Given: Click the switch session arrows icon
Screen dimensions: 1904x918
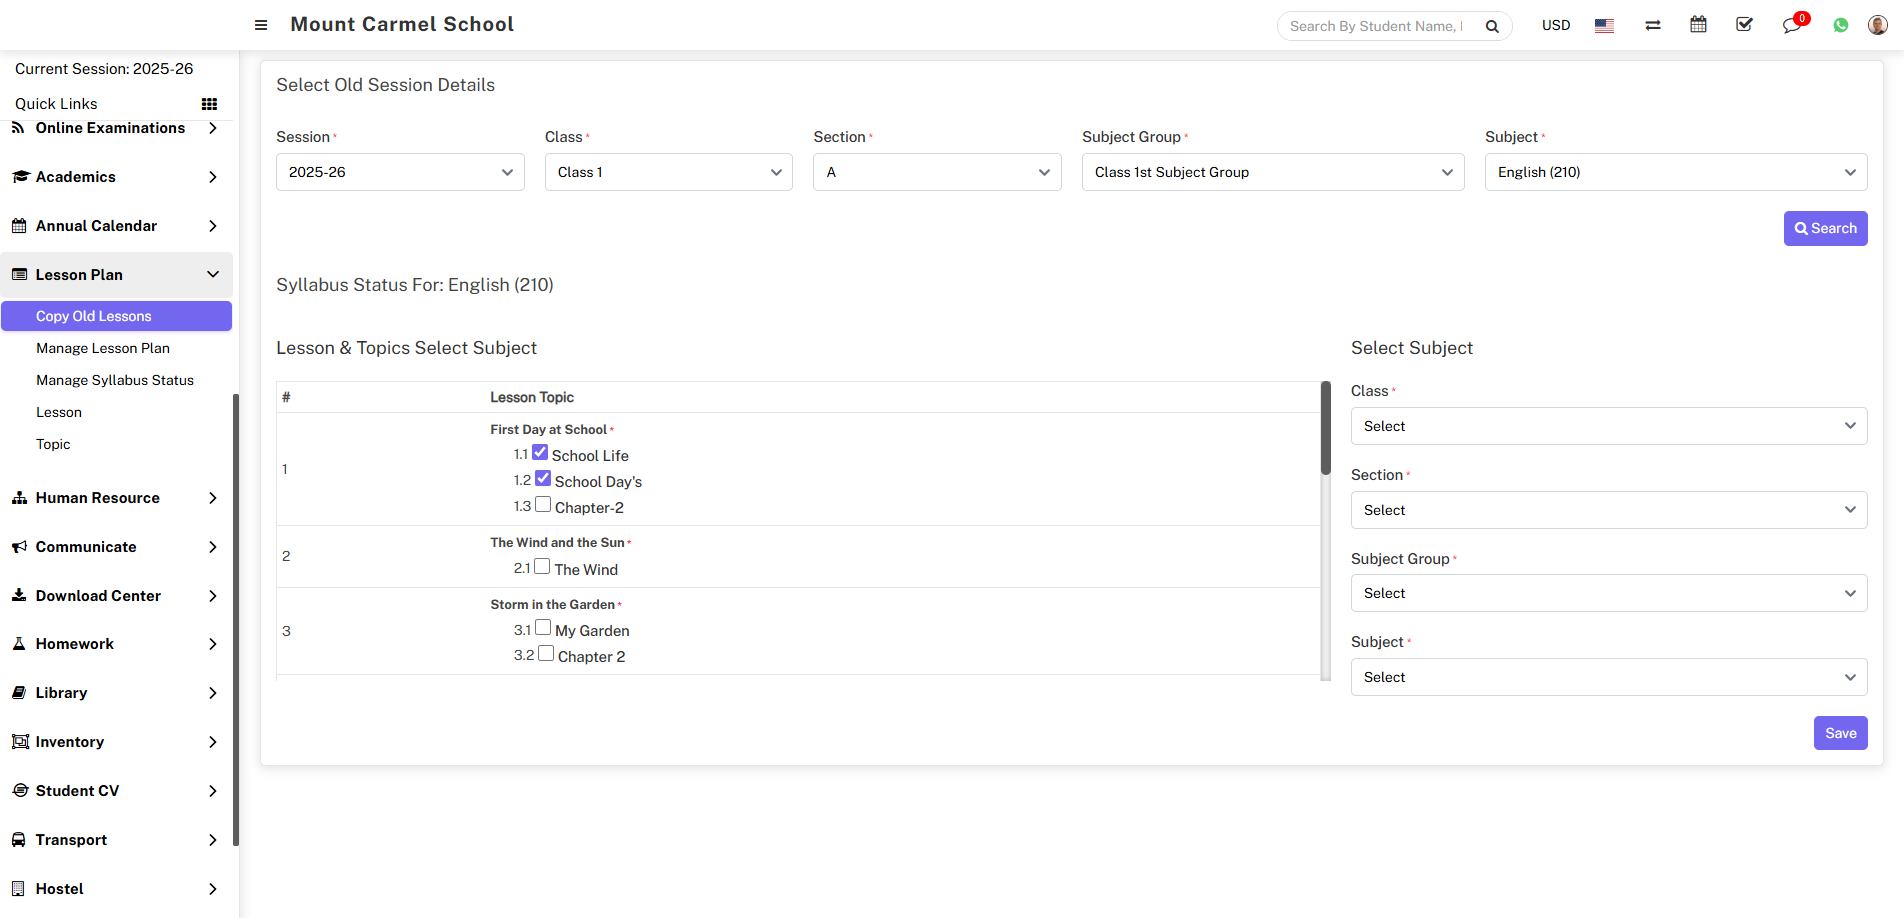Looking at the screenshot, I should point(1653,25).
